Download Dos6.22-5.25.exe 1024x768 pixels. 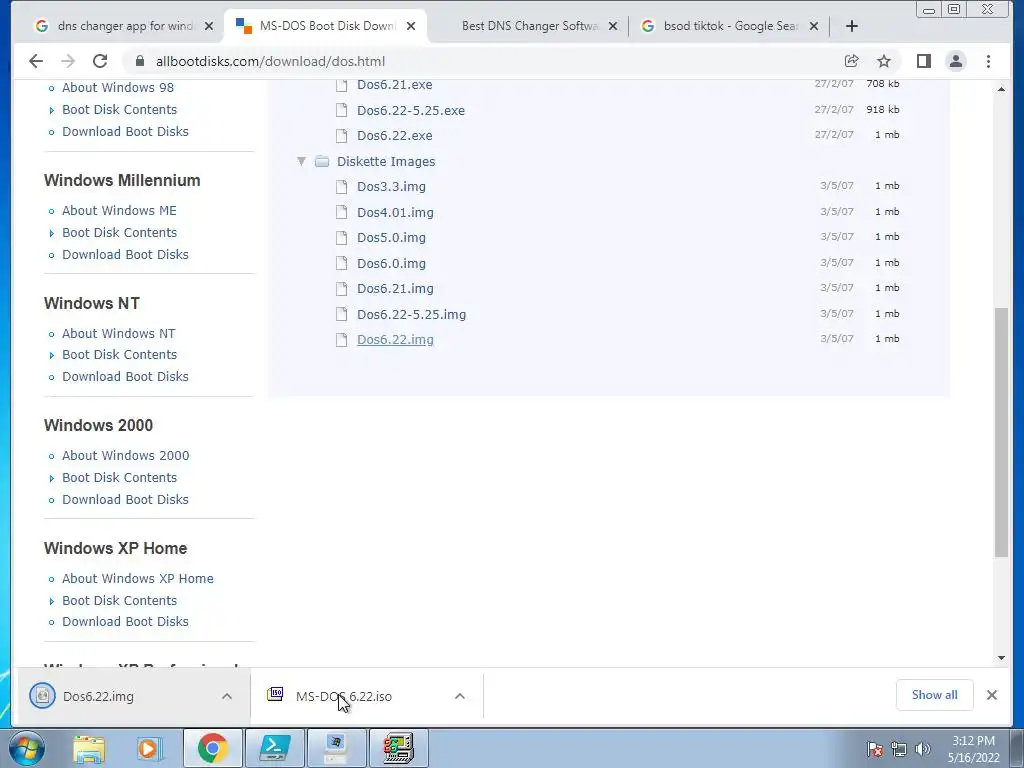411,110
